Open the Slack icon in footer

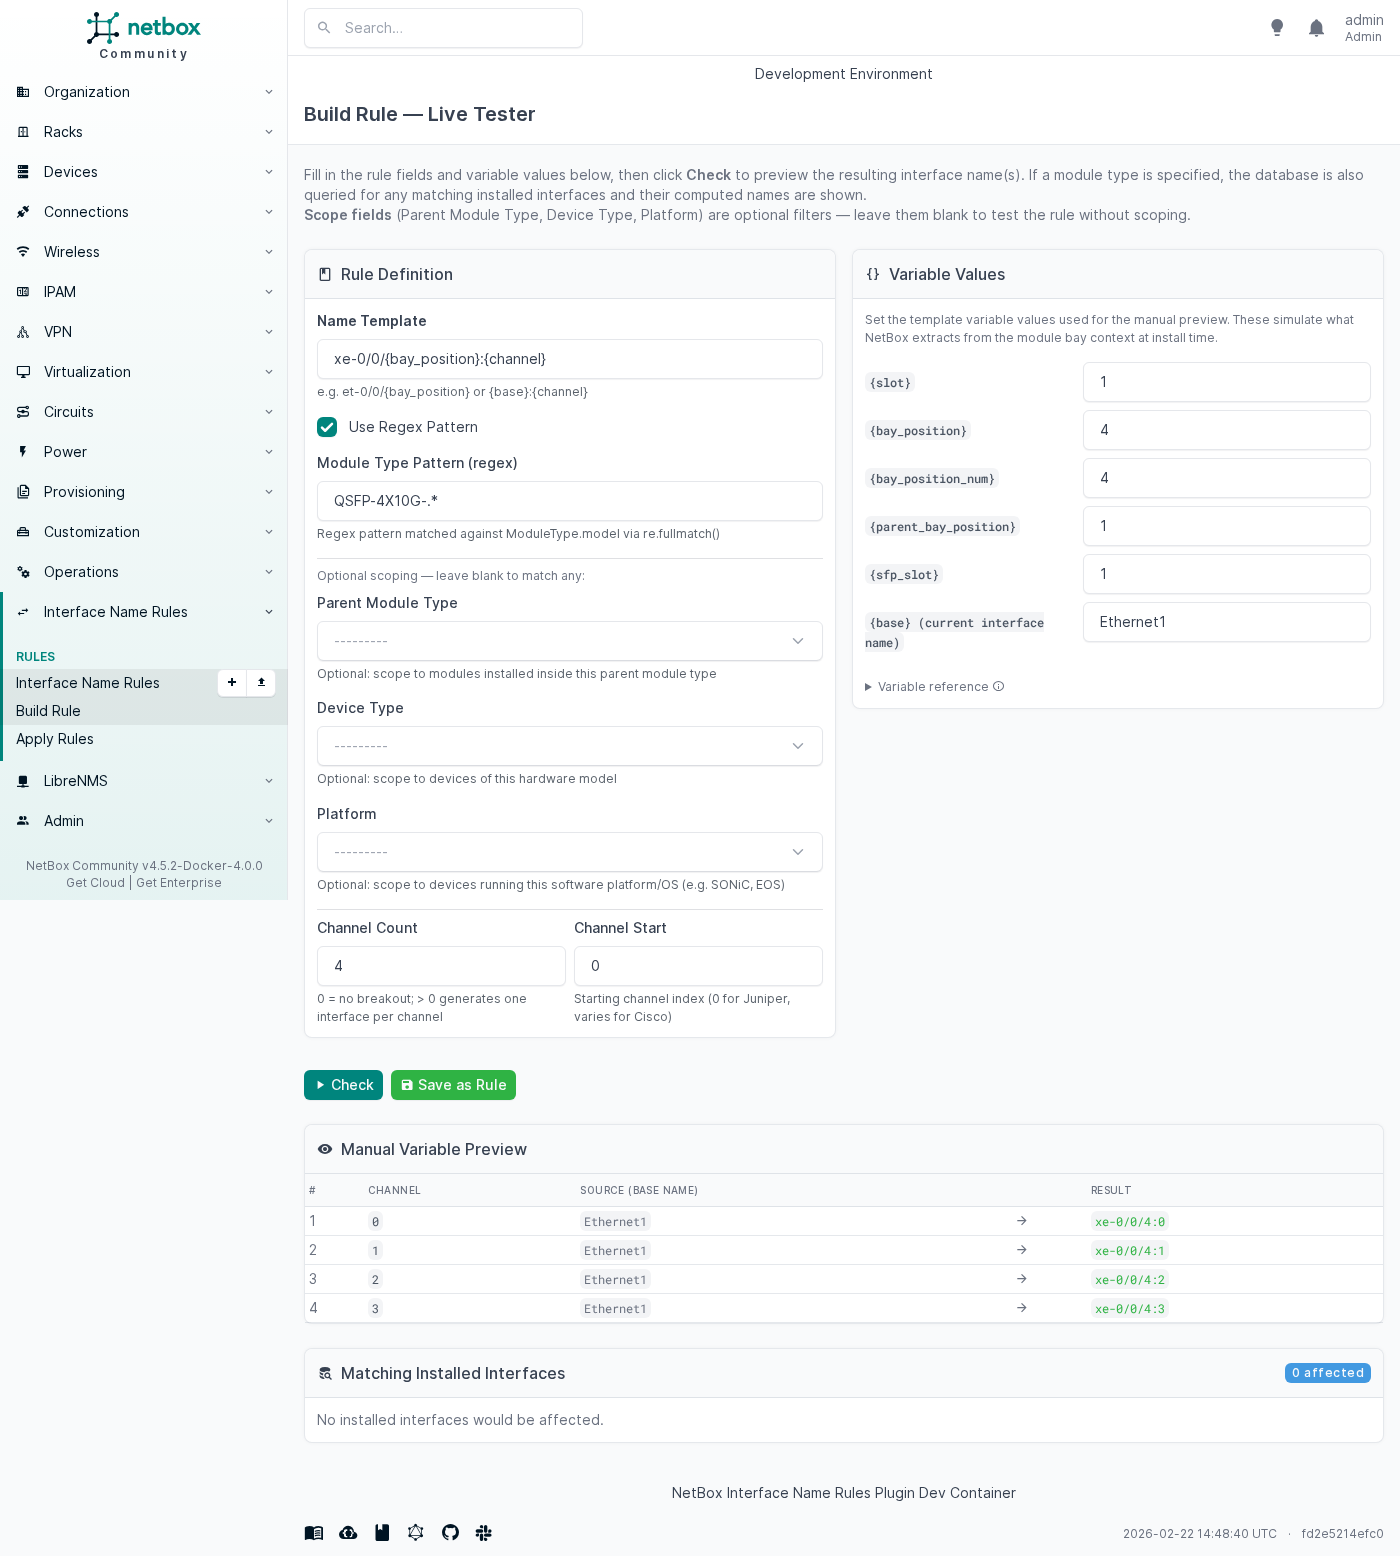click(x=484, y=1532)
